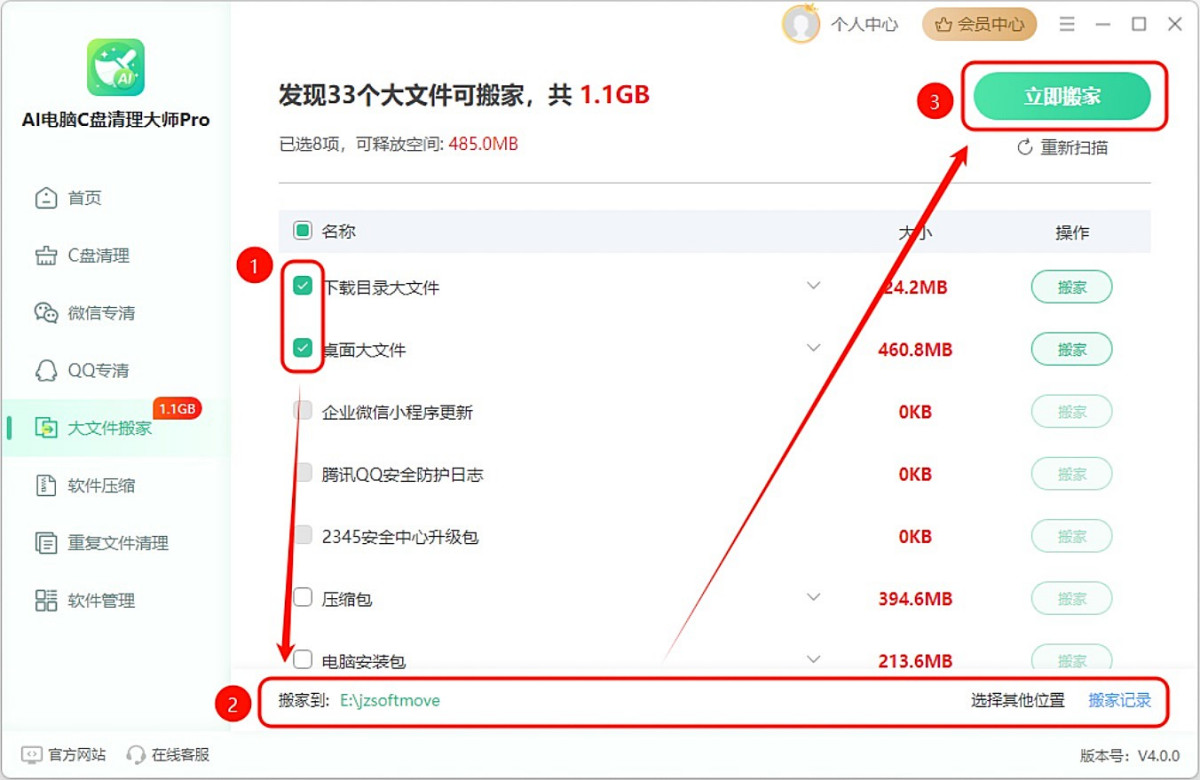
Task: Expand the 压缩包 row chevron
Action: tap(814, 597)
